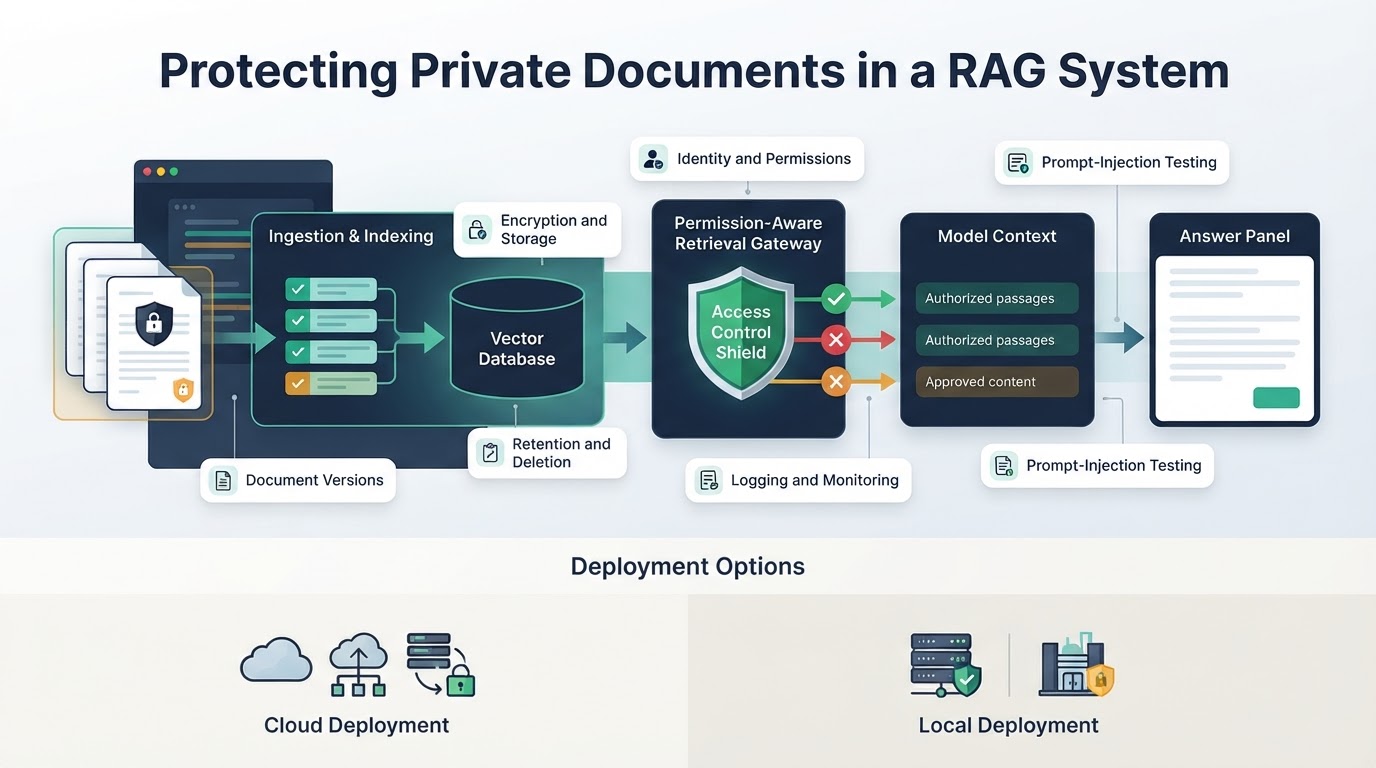Image resolution: width=1376 pixels, height=768 pixels.
Task: Click the red X circle beside the shield
Action: point(836,340)
